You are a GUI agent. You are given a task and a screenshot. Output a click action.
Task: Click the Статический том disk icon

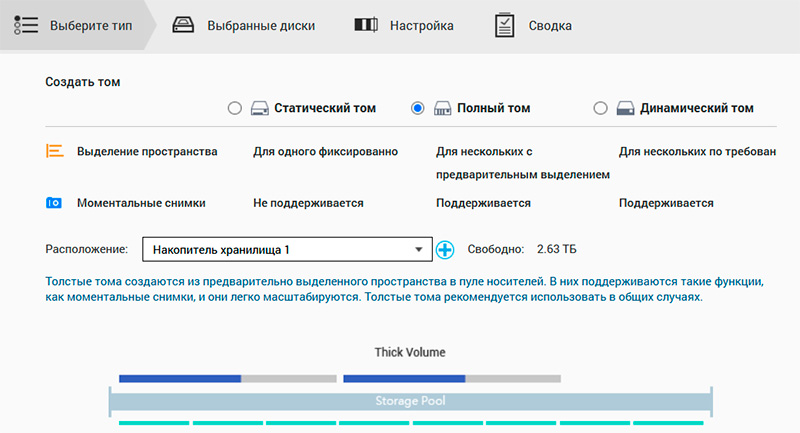click(x=260, y=109)
